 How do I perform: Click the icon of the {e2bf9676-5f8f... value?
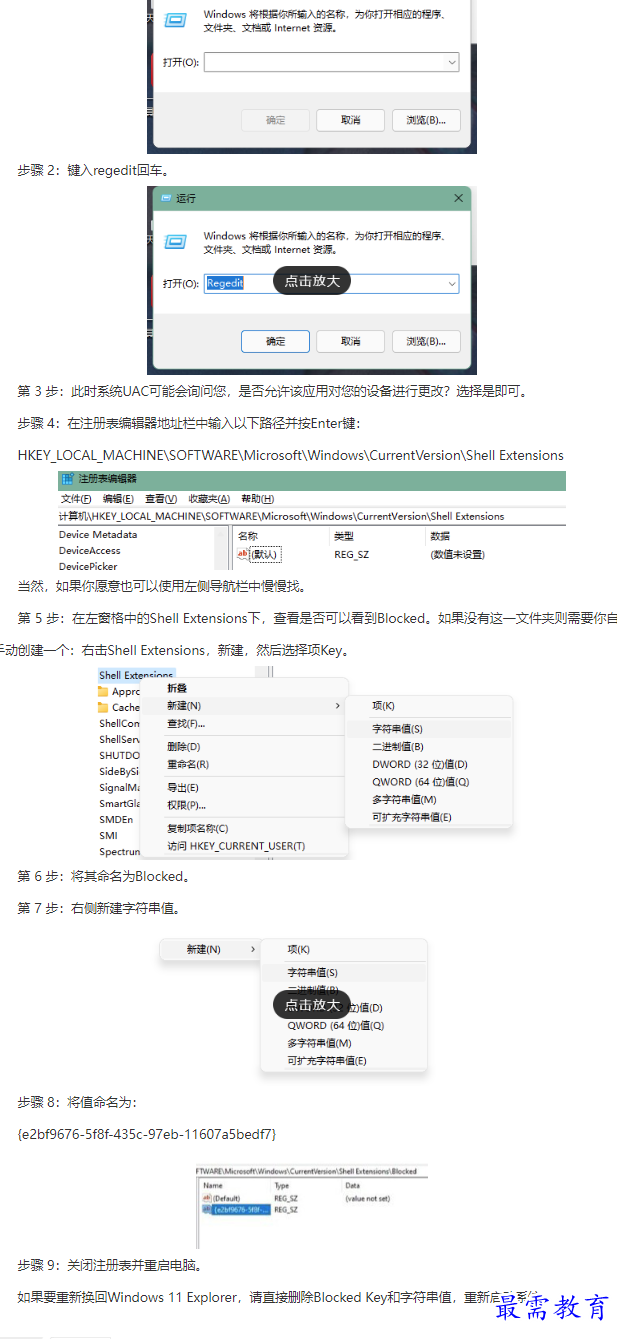point(207,1209)
